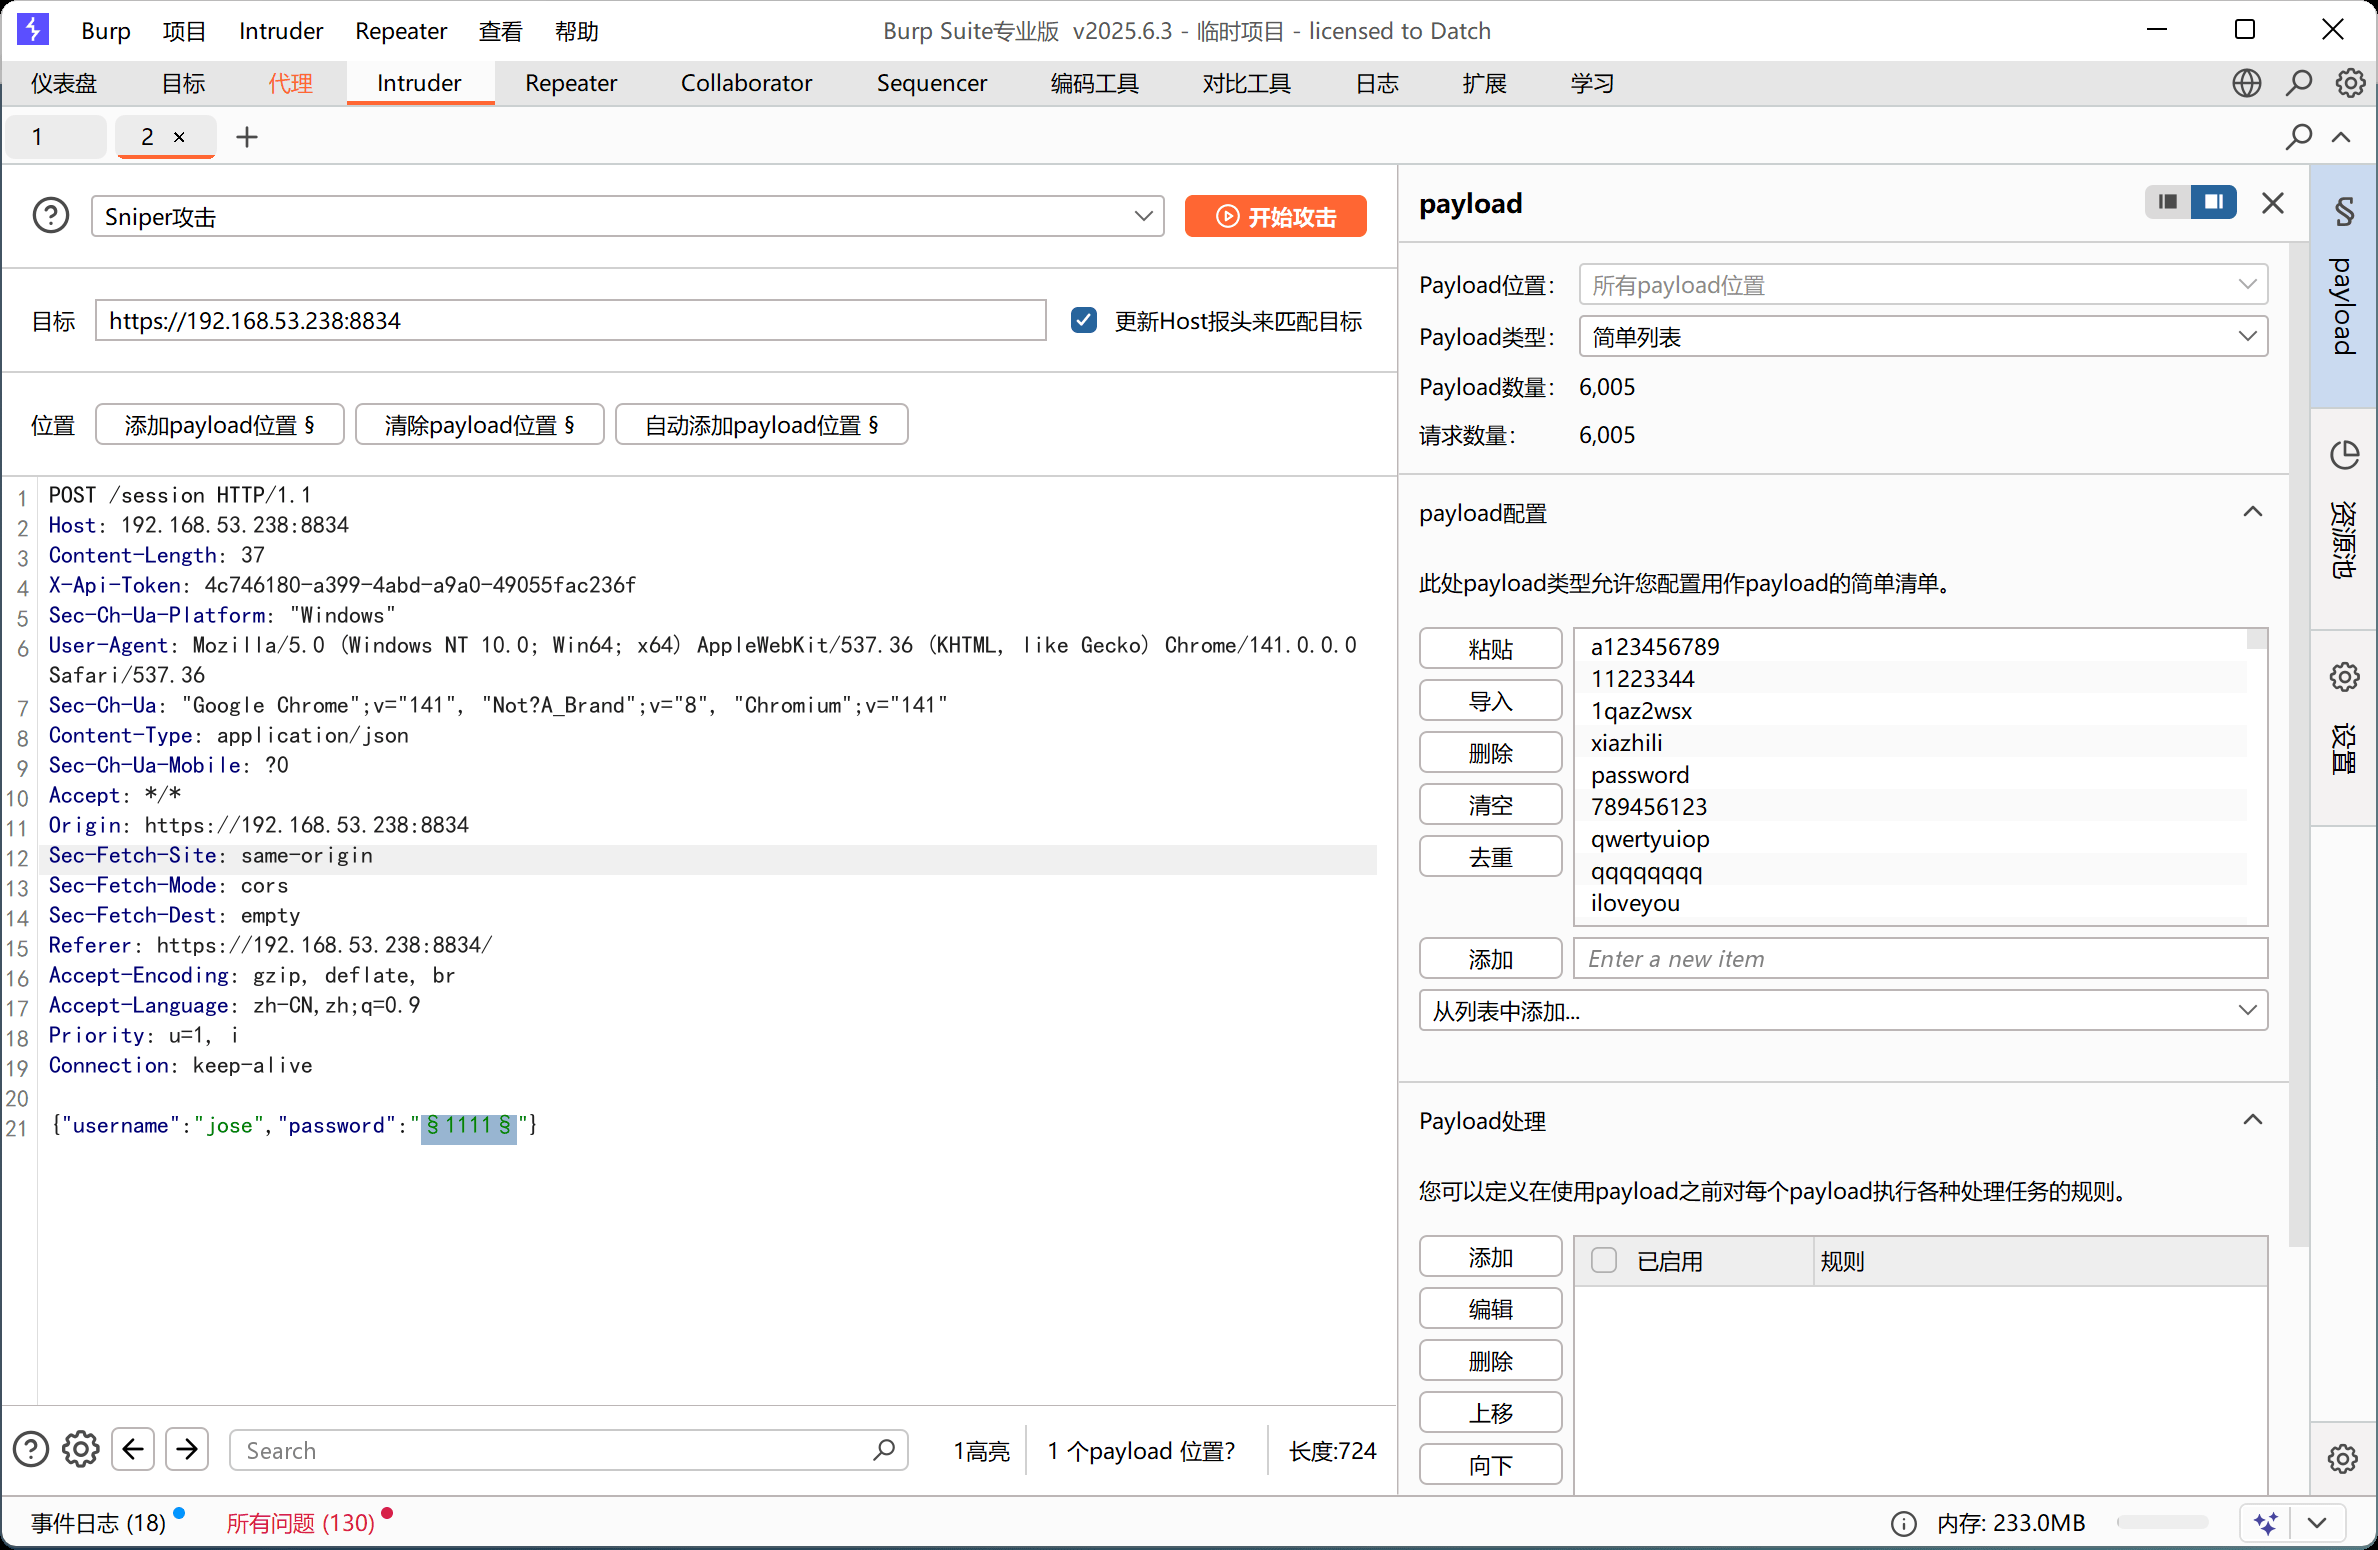
Task: Click the globe icon in the top bar
Action: [x=2246, y=83]
